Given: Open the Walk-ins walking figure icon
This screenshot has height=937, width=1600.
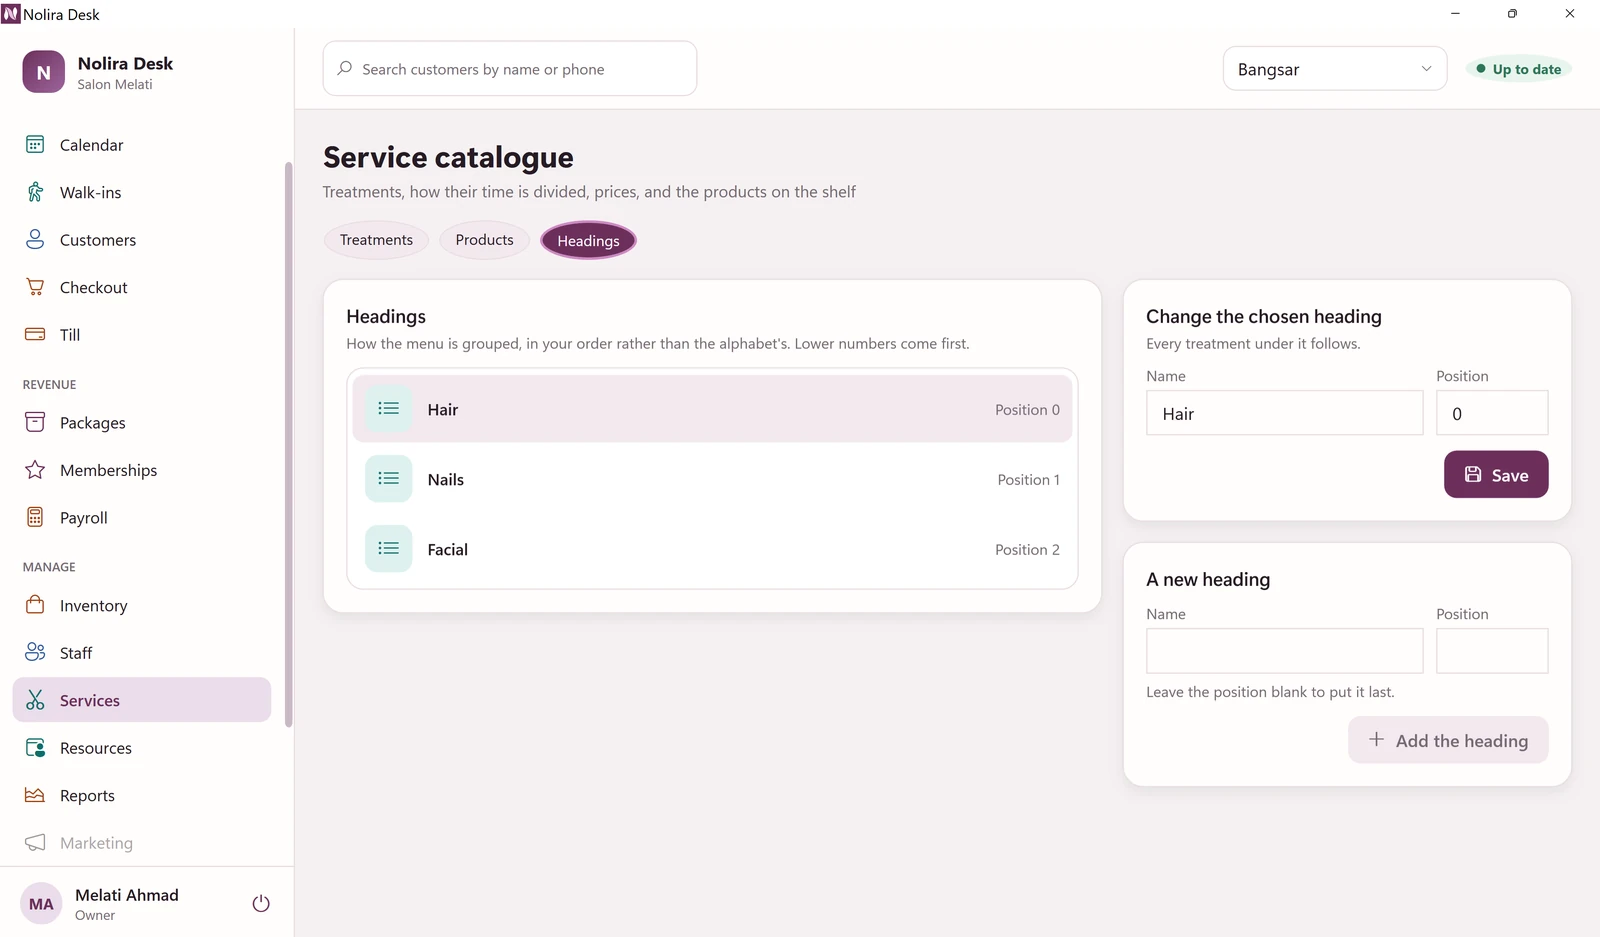Looking at the screenshot, I should point(35,192).
